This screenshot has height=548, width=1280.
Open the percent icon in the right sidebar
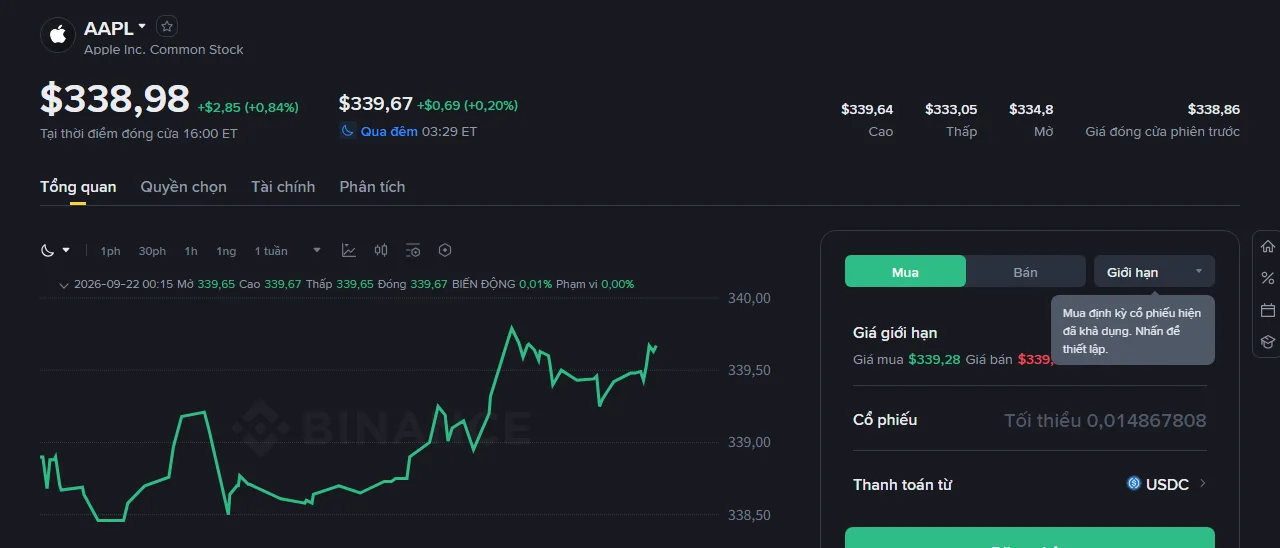(x=1267, y=278)
